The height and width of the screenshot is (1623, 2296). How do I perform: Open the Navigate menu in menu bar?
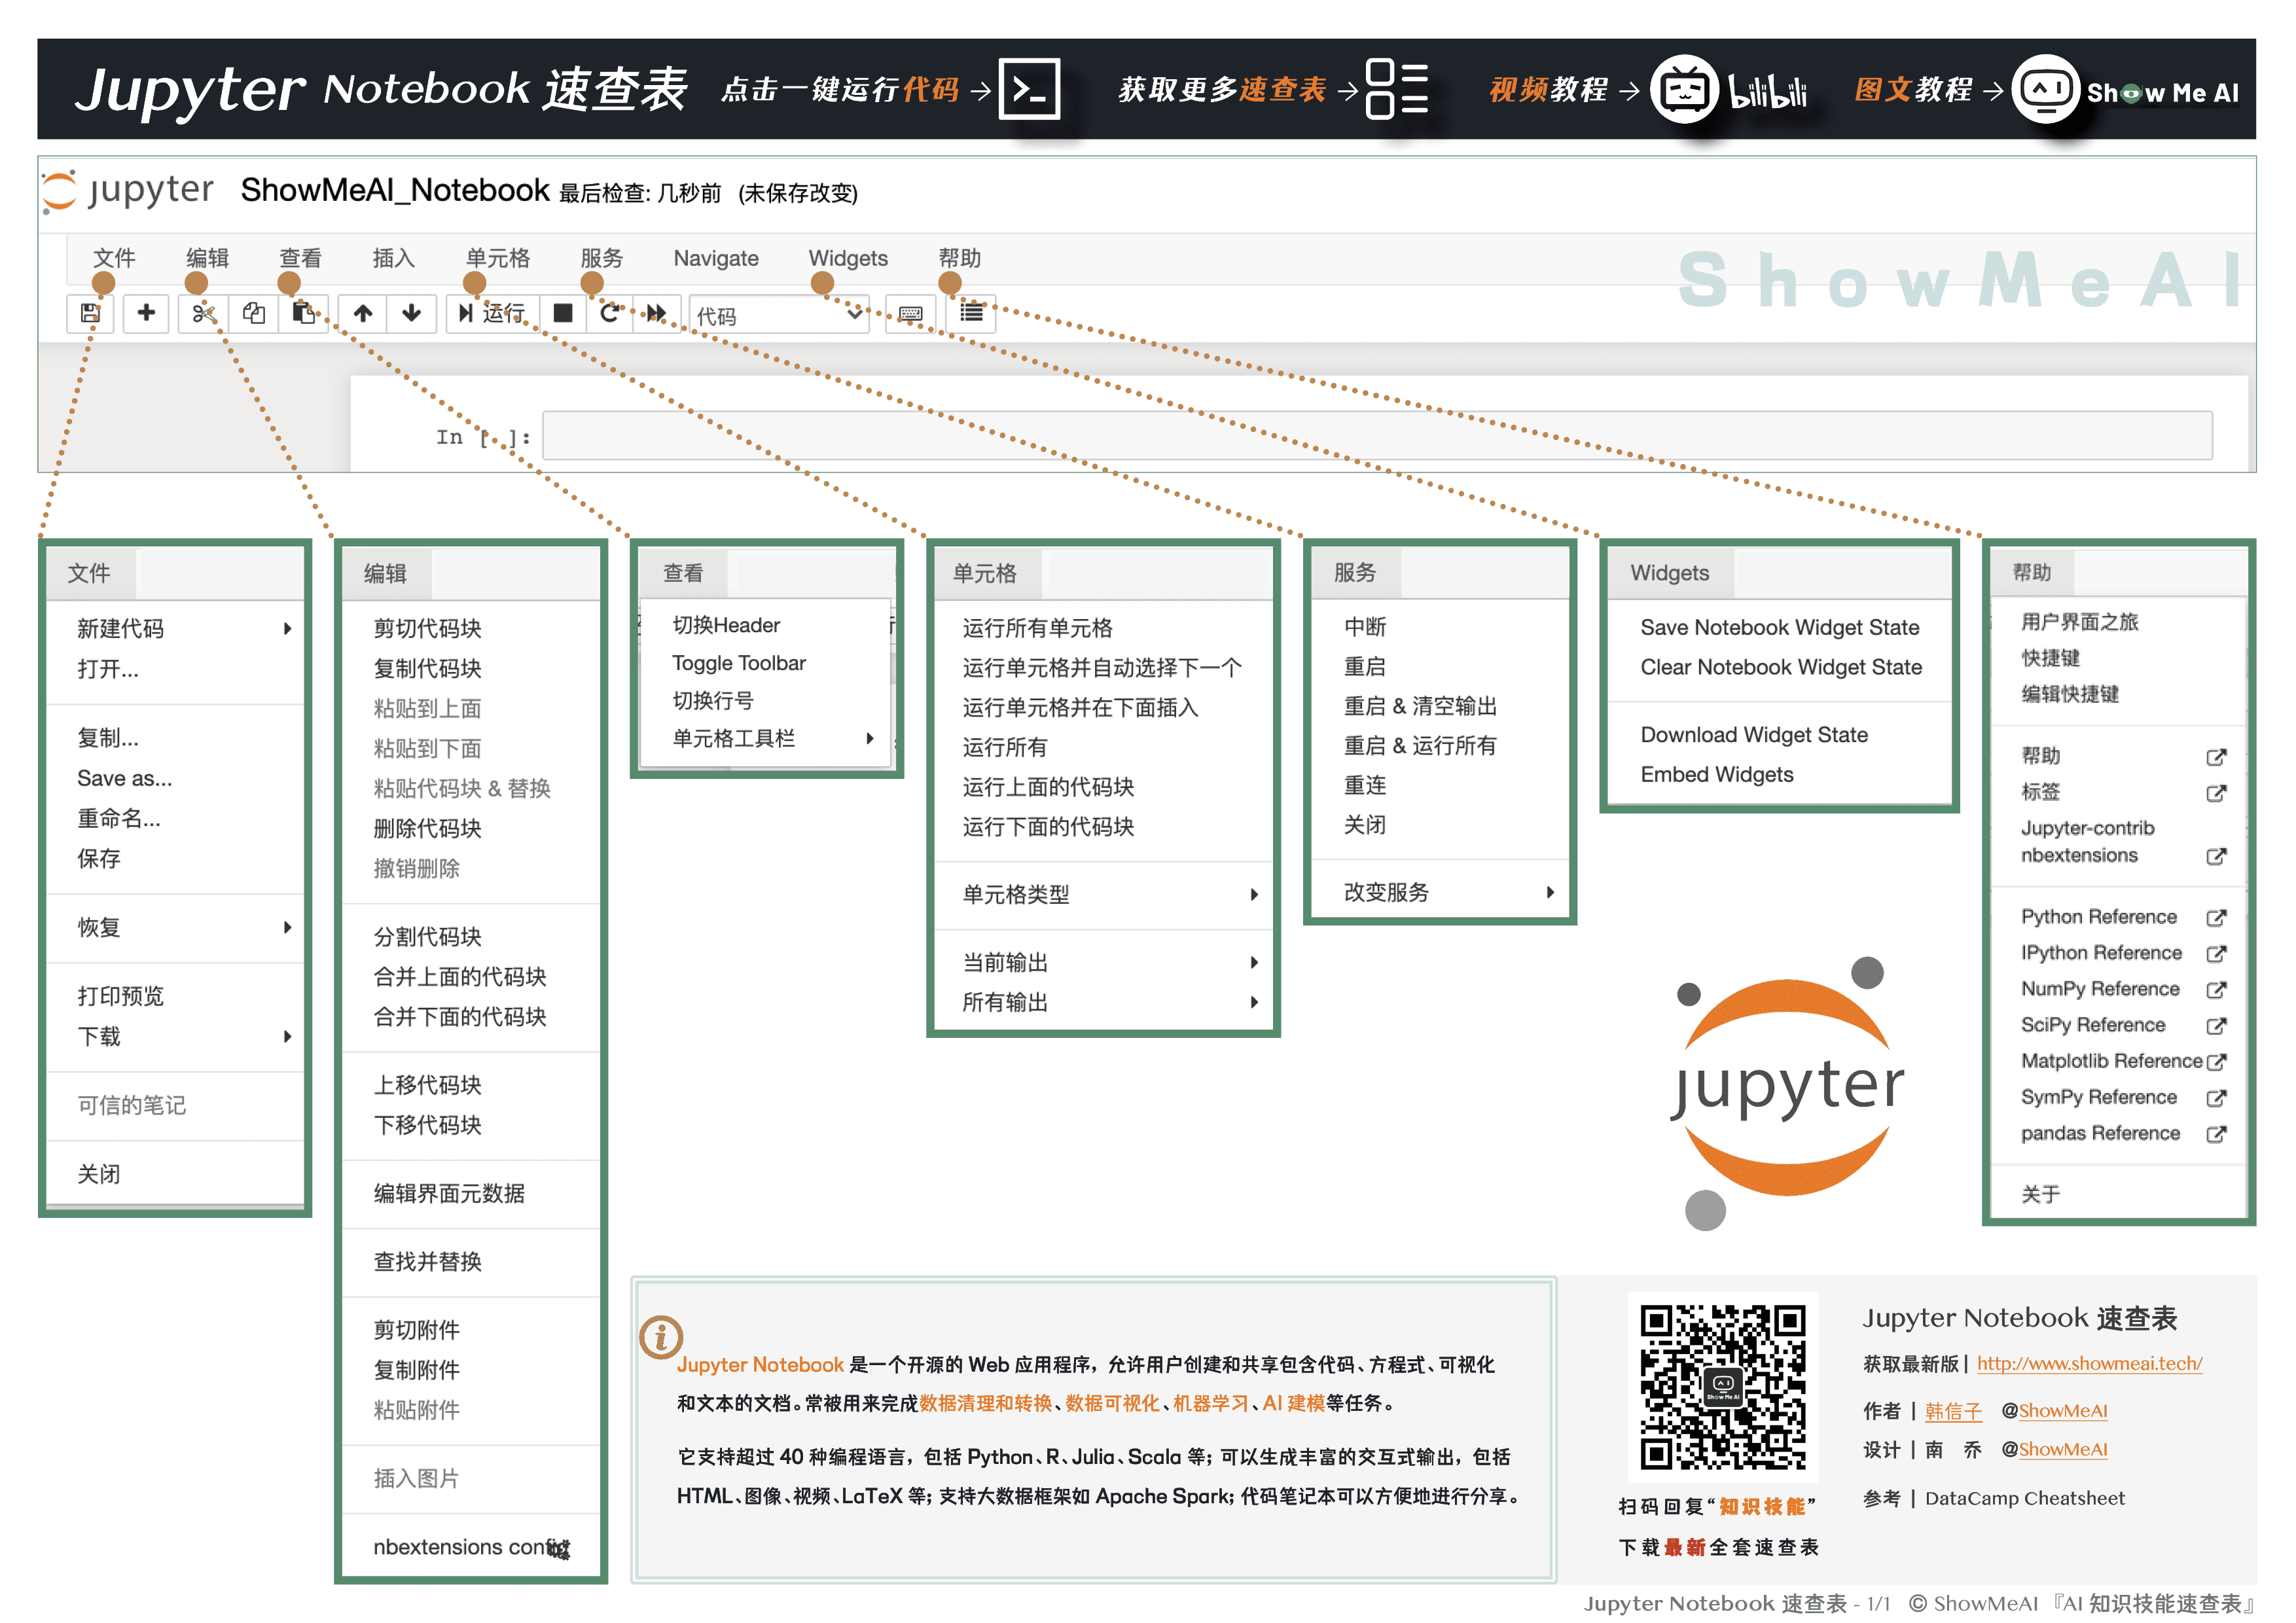pyautogui.click(x=716, y=258)
